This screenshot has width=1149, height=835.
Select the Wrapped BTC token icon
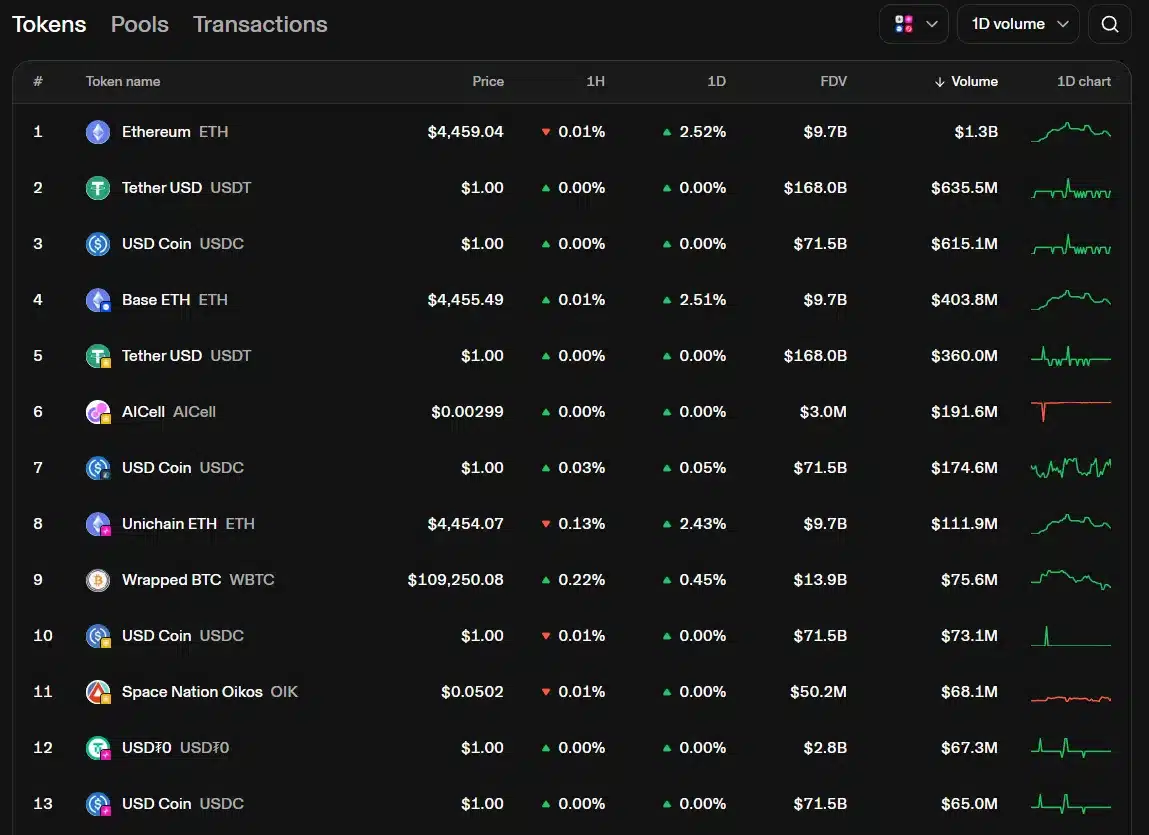coord(97,579)
